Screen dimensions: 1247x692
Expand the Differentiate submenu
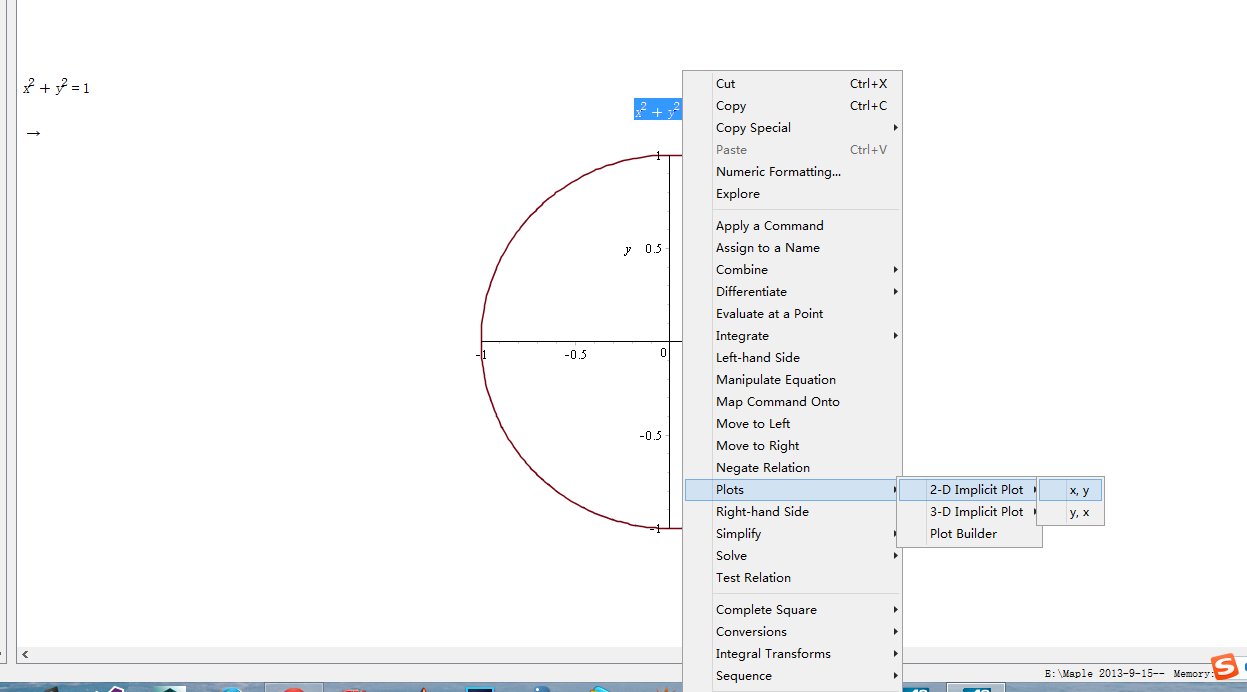pos(752,292)
